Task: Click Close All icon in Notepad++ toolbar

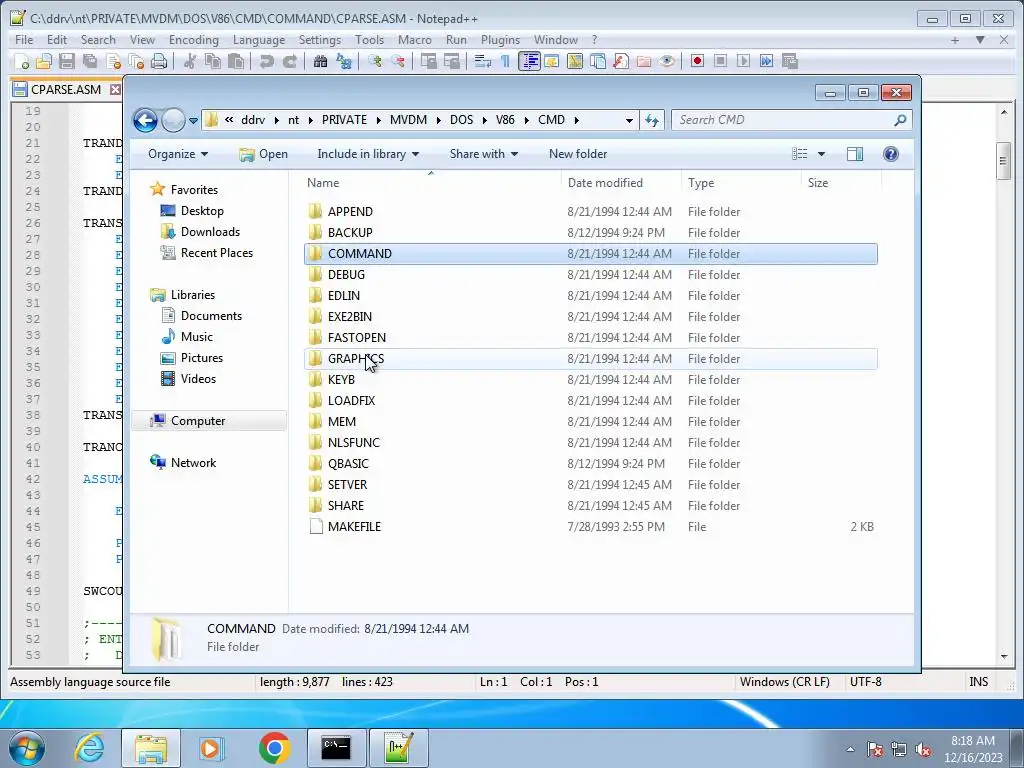Action: click(x=136, y=61)
